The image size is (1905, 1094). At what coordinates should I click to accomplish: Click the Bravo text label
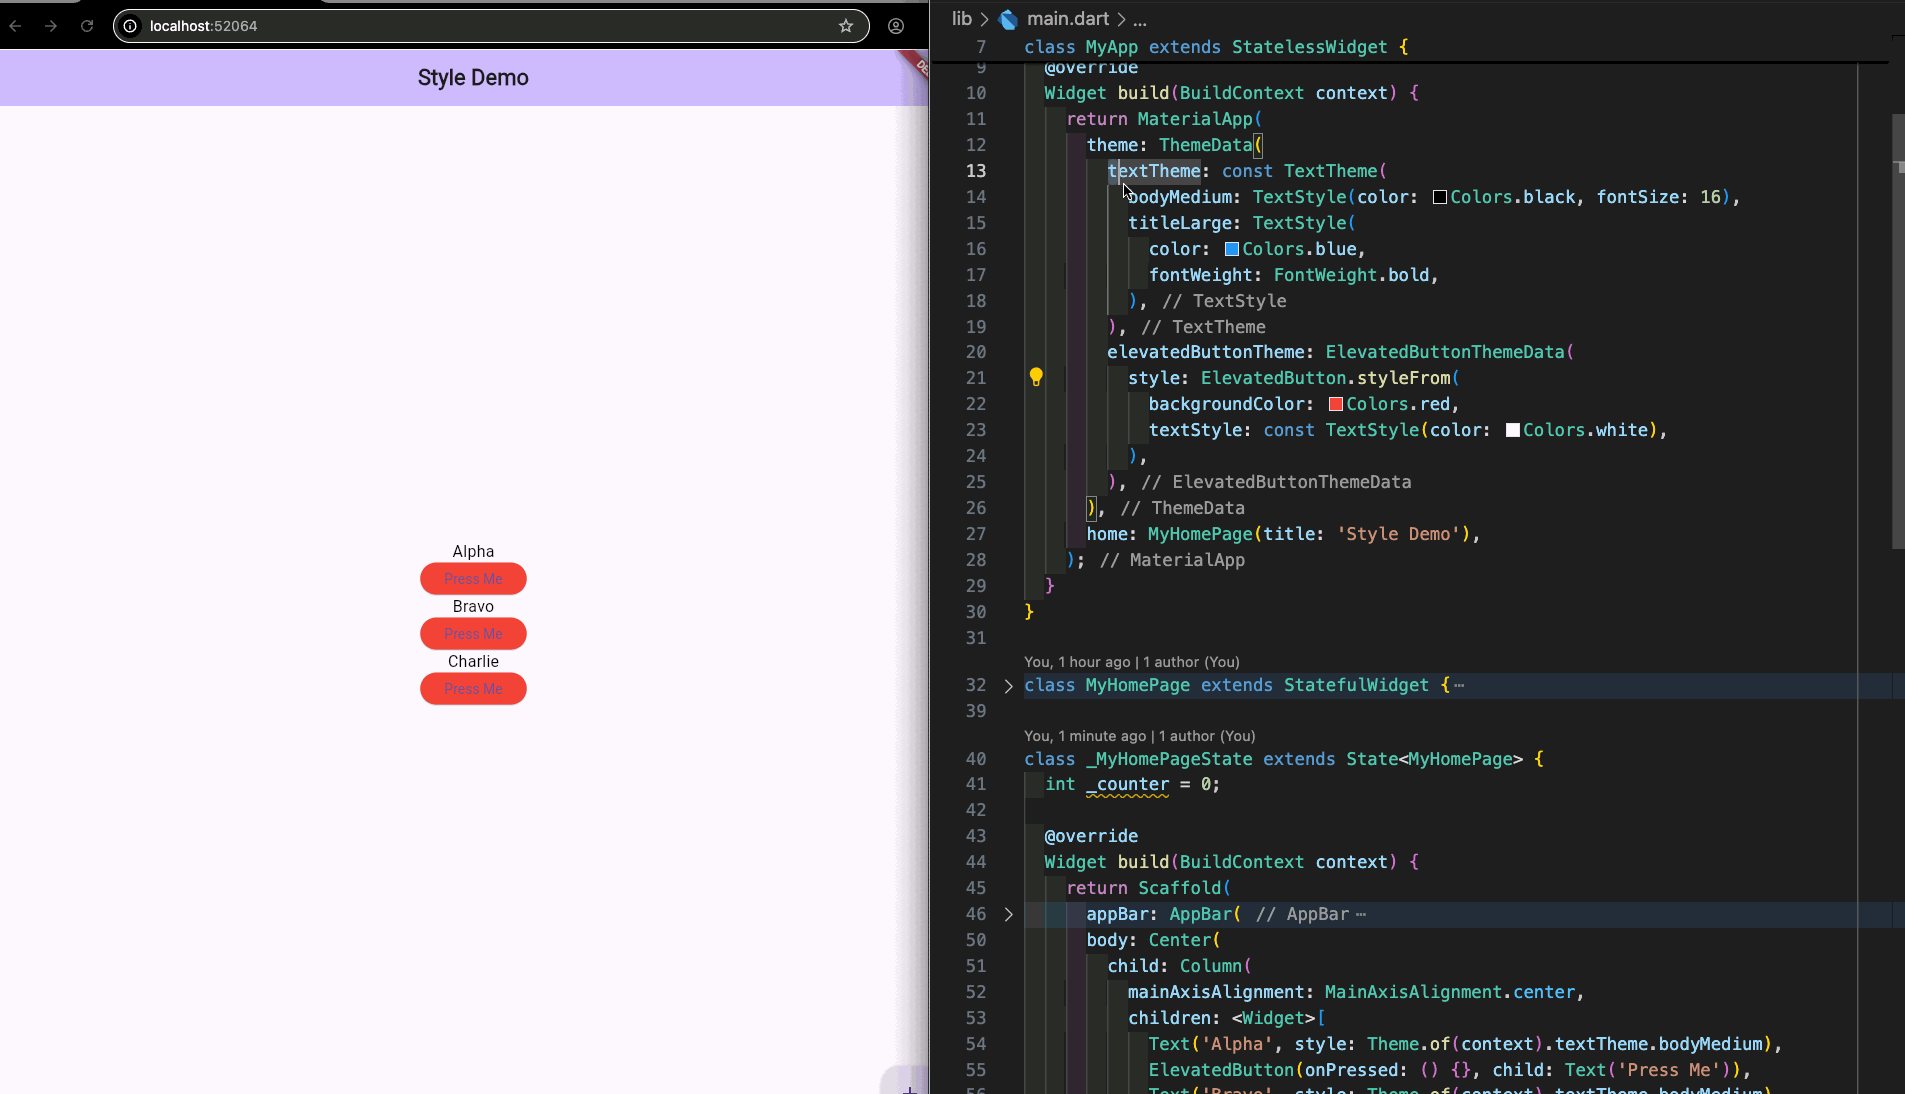[473, 606]
